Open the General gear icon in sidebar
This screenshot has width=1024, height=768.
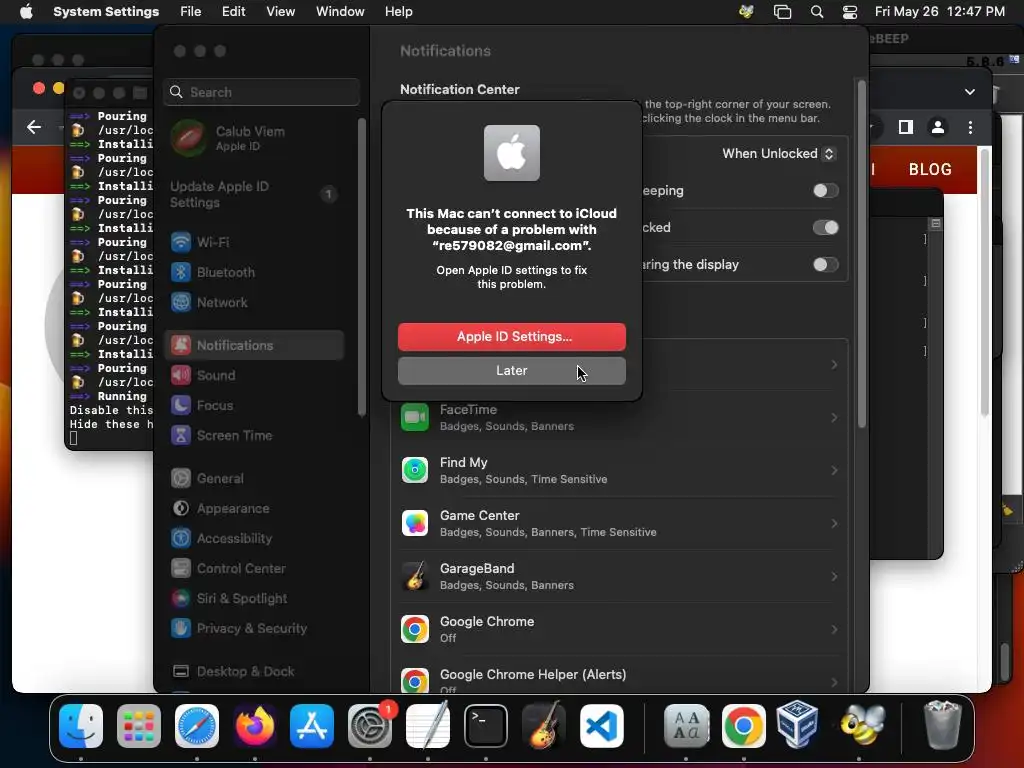[181, 478]
